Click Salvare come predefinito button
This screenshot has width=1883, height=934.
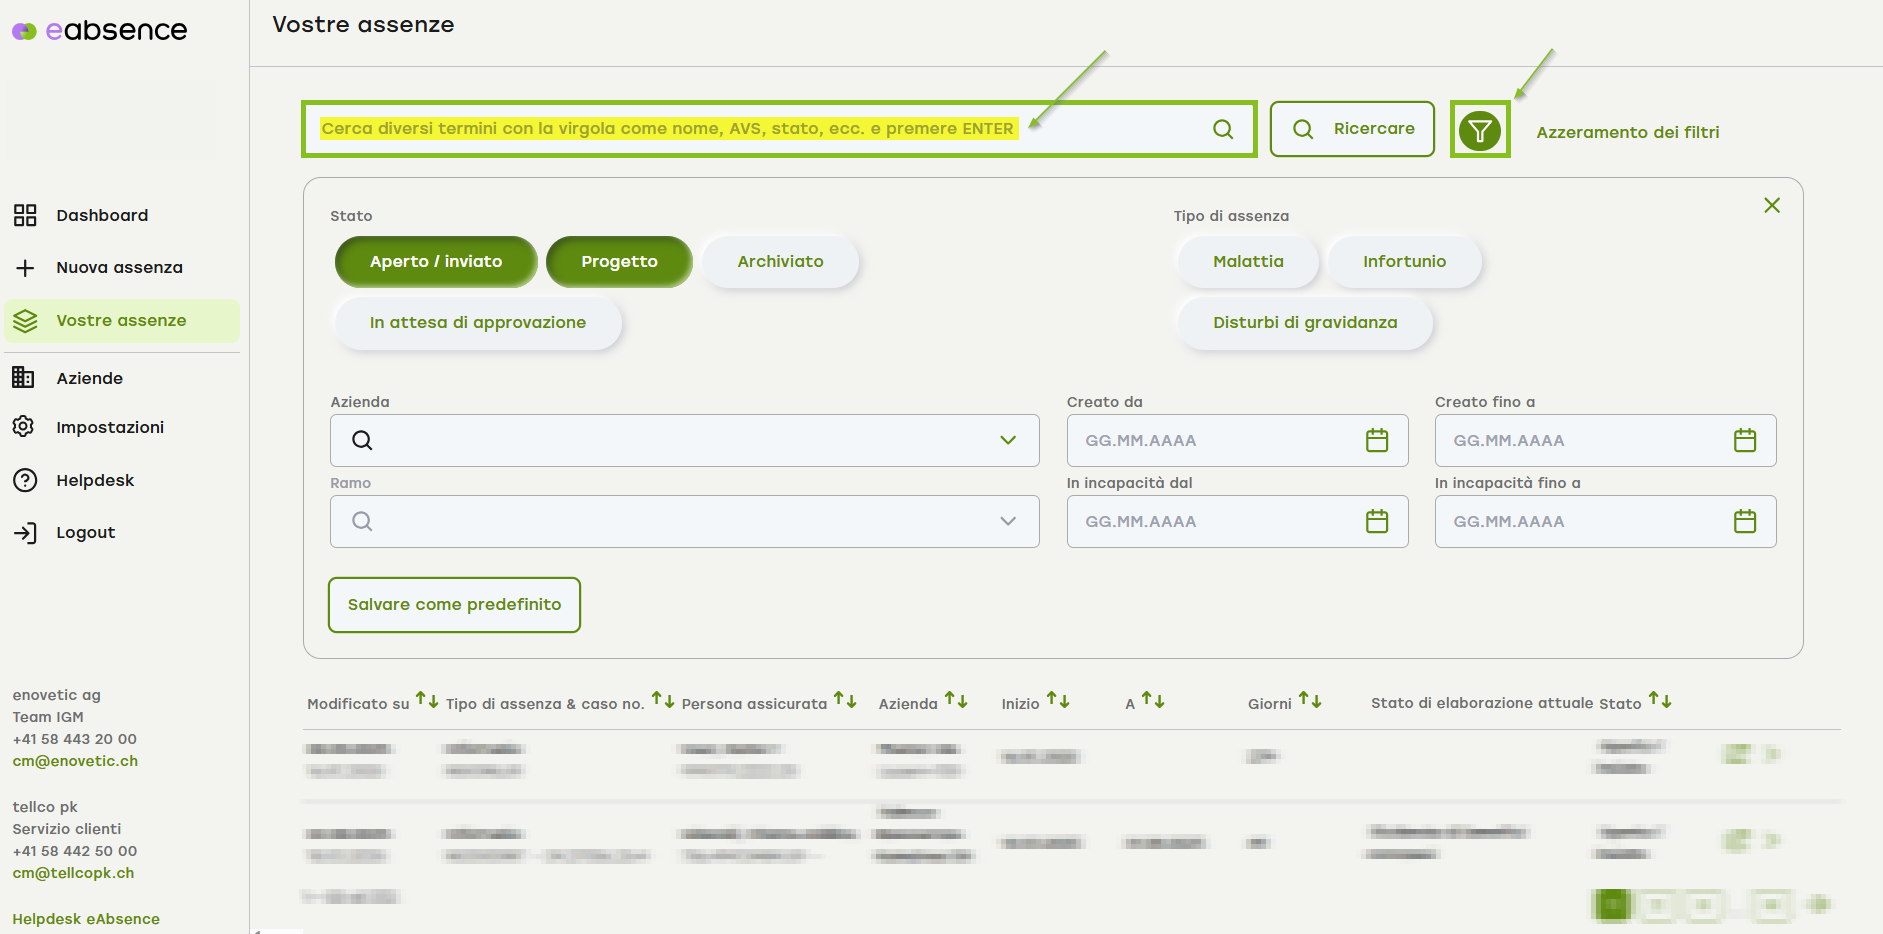[454, 605]
